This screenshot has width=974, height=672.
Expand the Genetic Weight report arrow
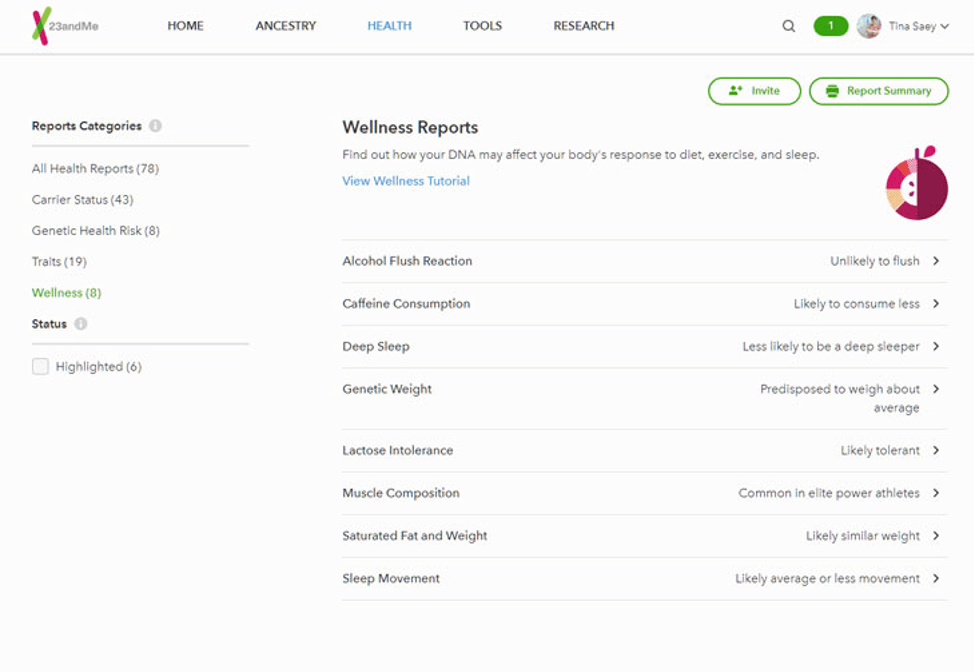[x=936, y=389]
